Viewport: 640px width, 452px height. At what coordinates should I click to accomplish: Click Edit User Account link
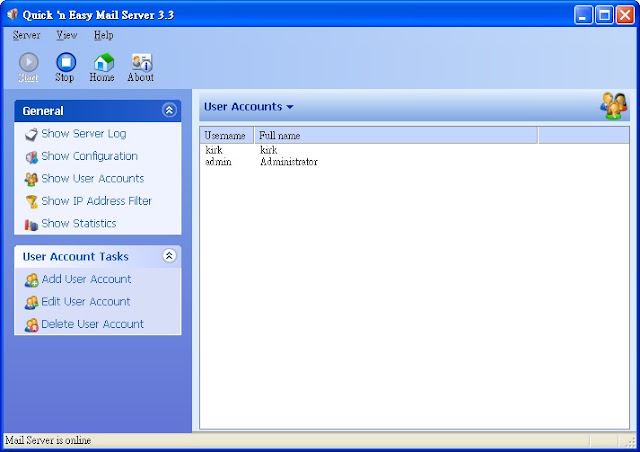[86, 302]
